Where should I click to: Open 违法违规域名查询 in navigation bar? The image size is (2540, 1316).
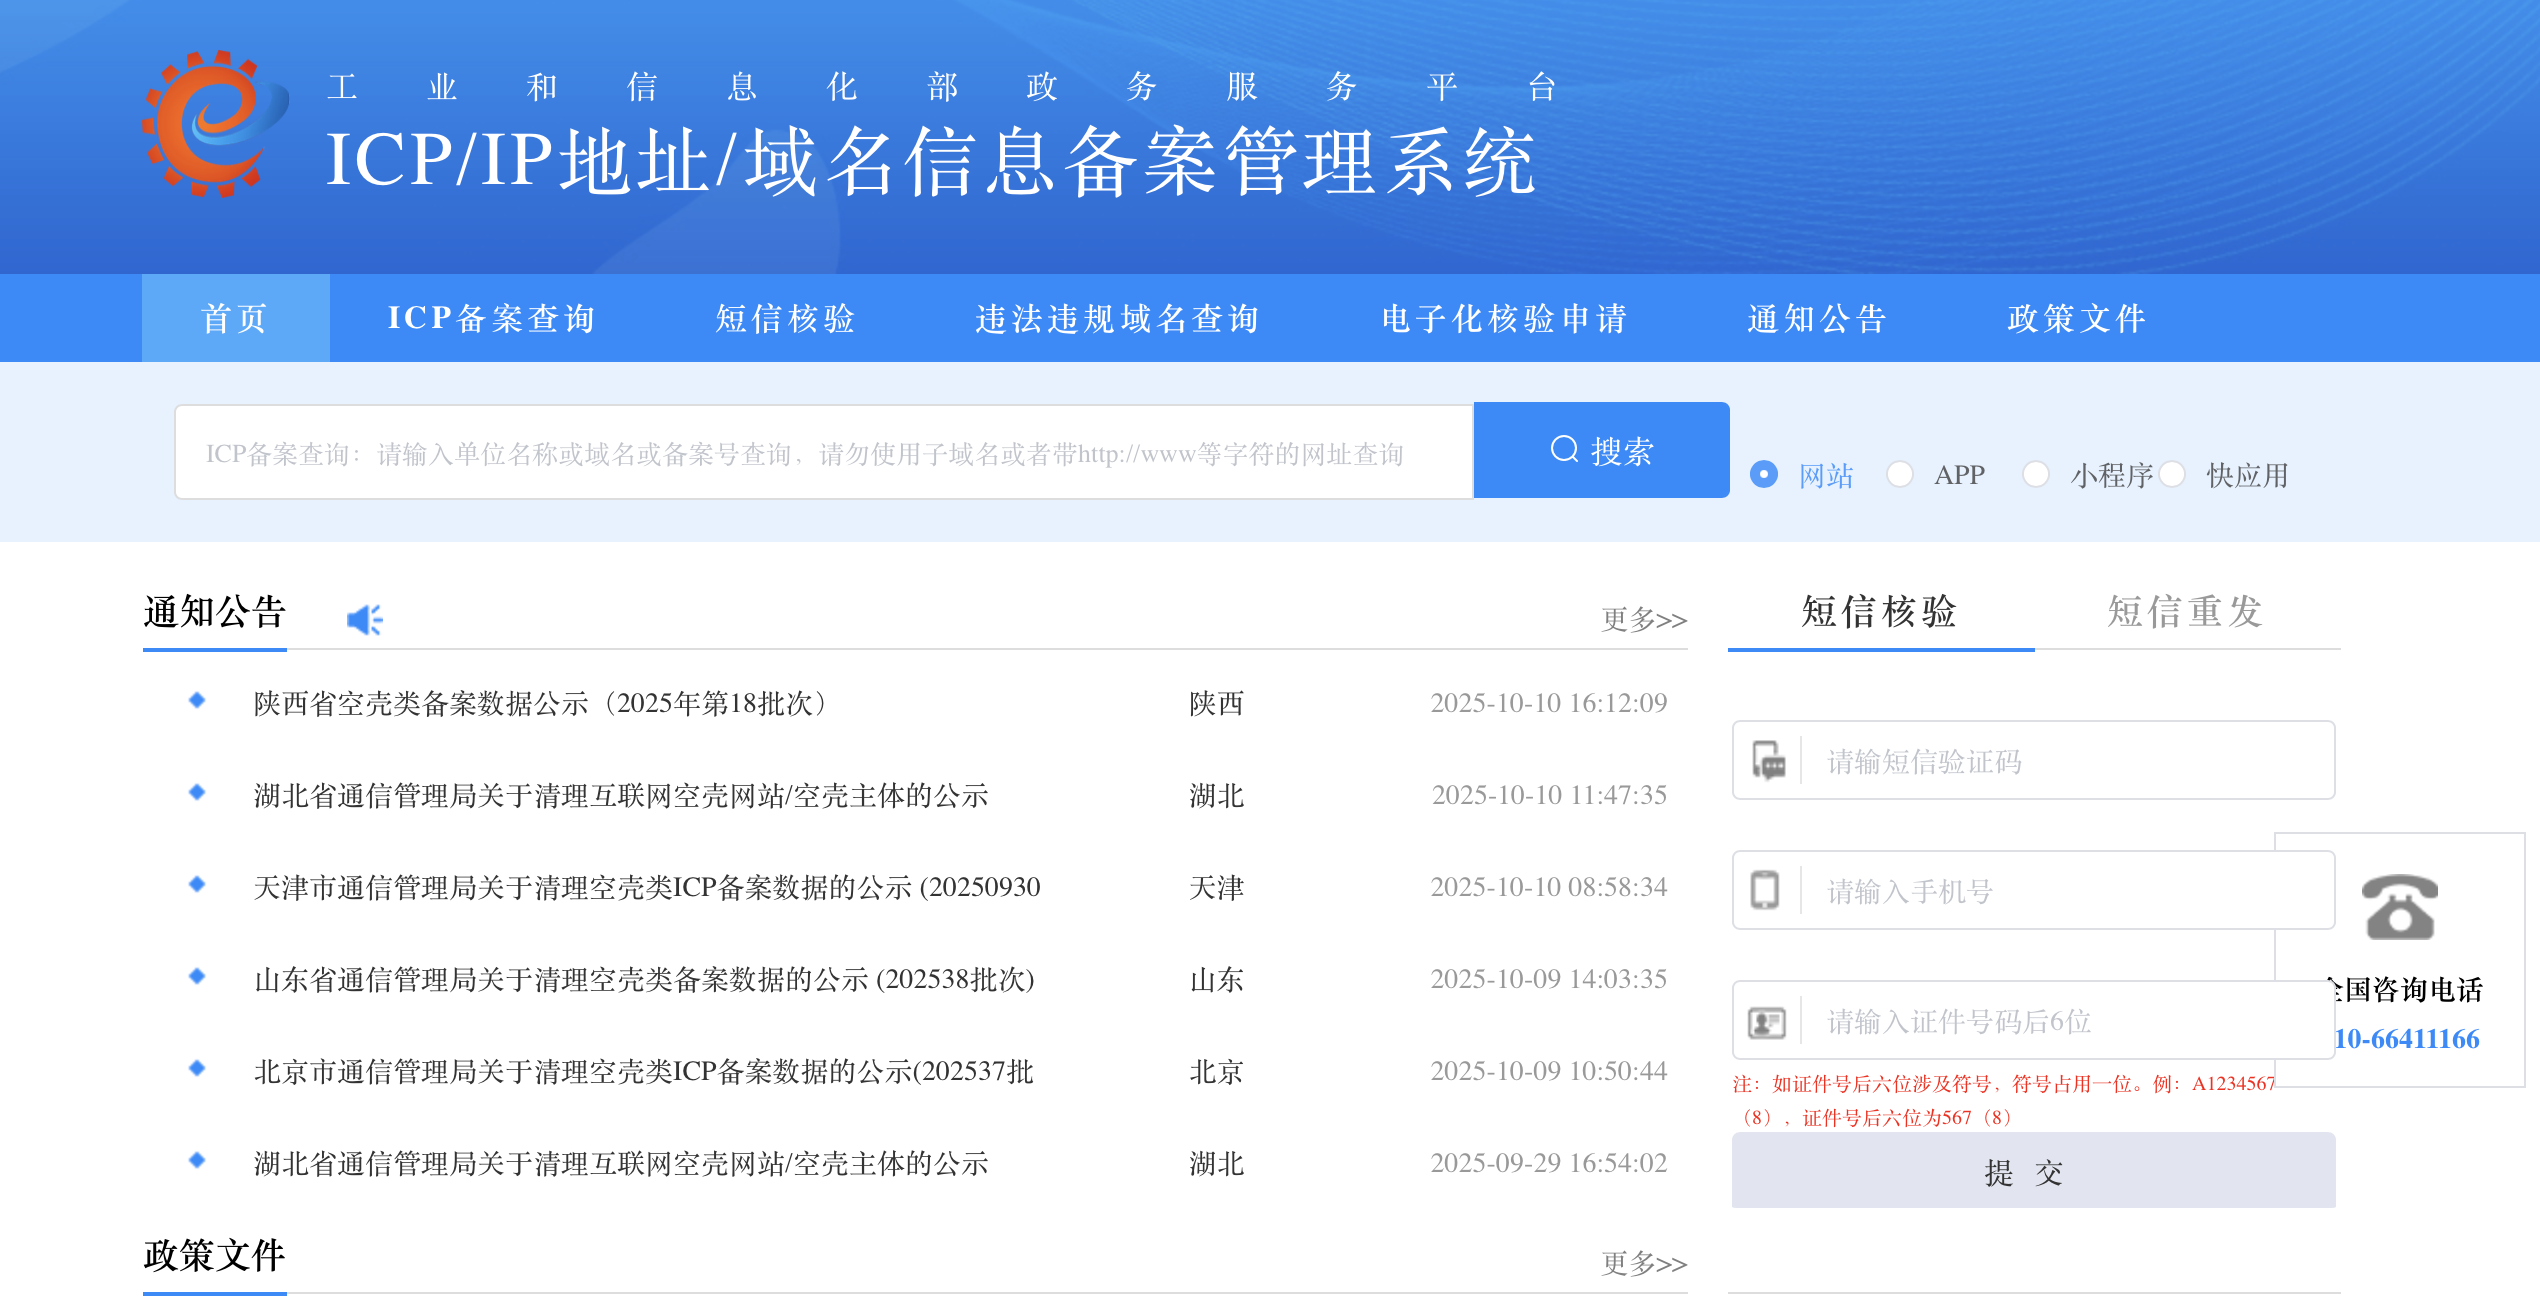[x=1117, y=318]
